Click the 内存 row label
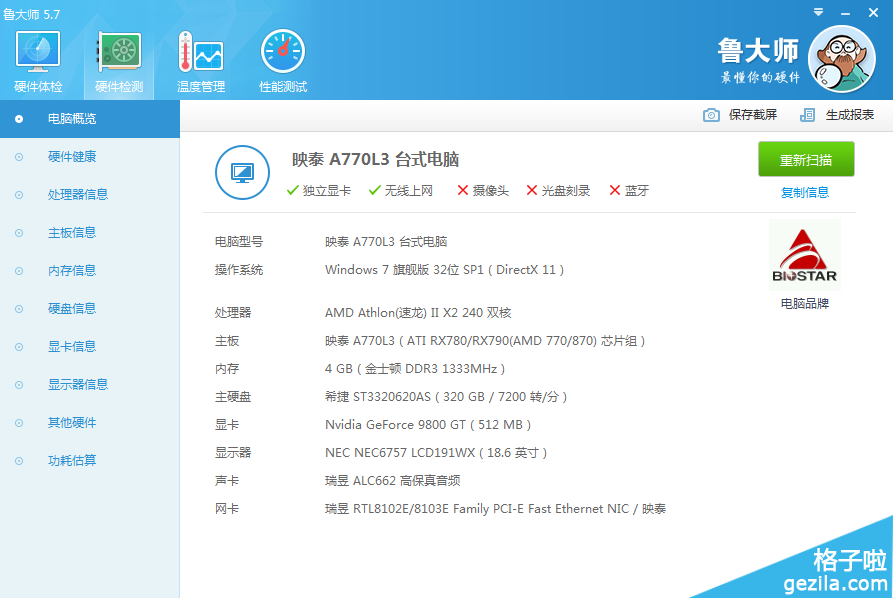 click(227, 369)
